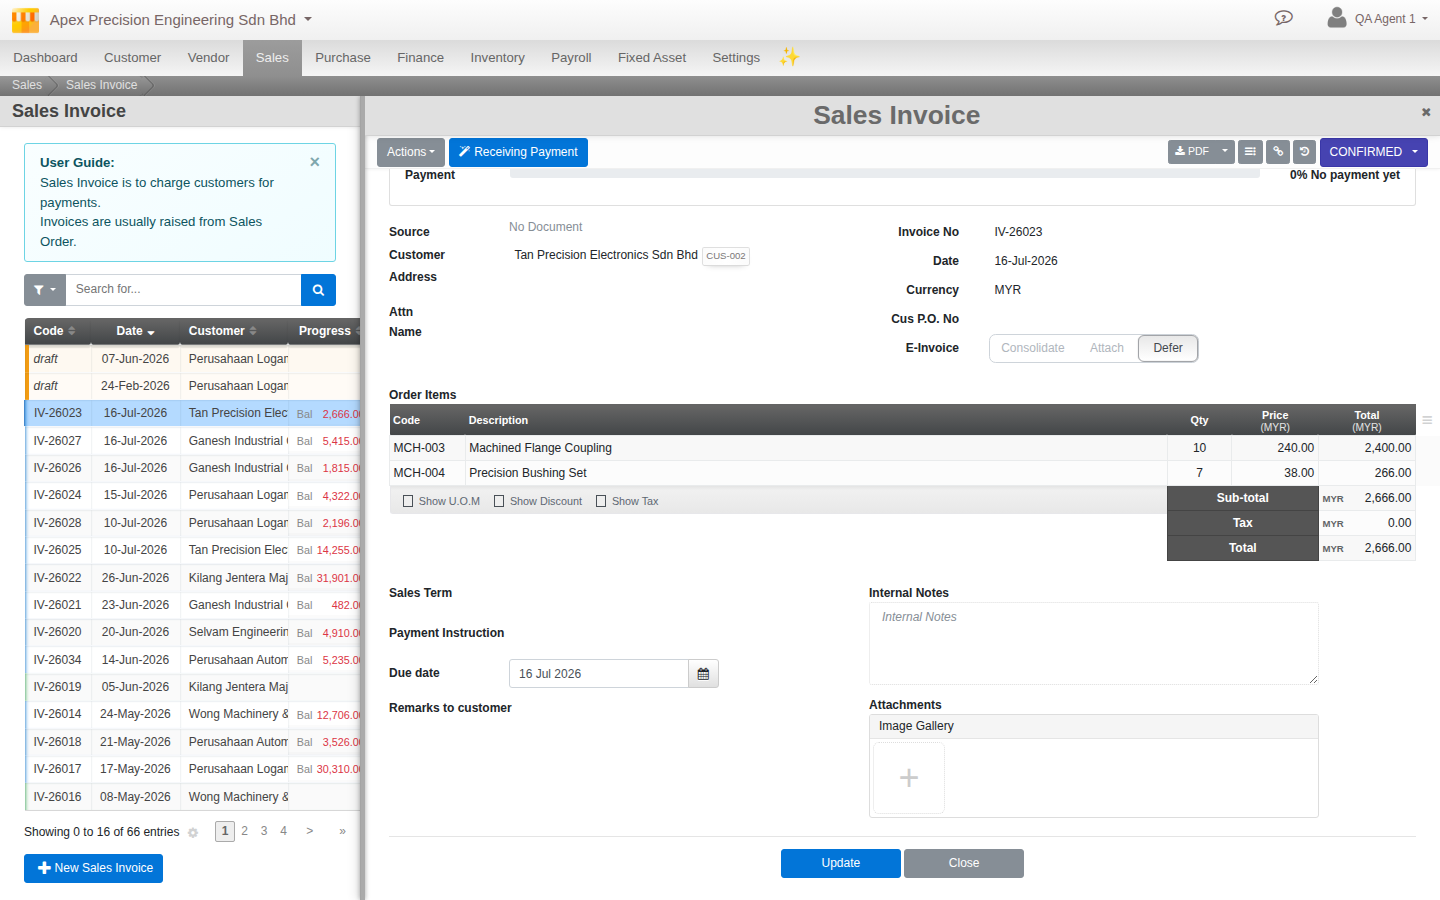Click the CUS-002 customer code badge
The image size is (1440, 900).
click(x=726, y=256)
